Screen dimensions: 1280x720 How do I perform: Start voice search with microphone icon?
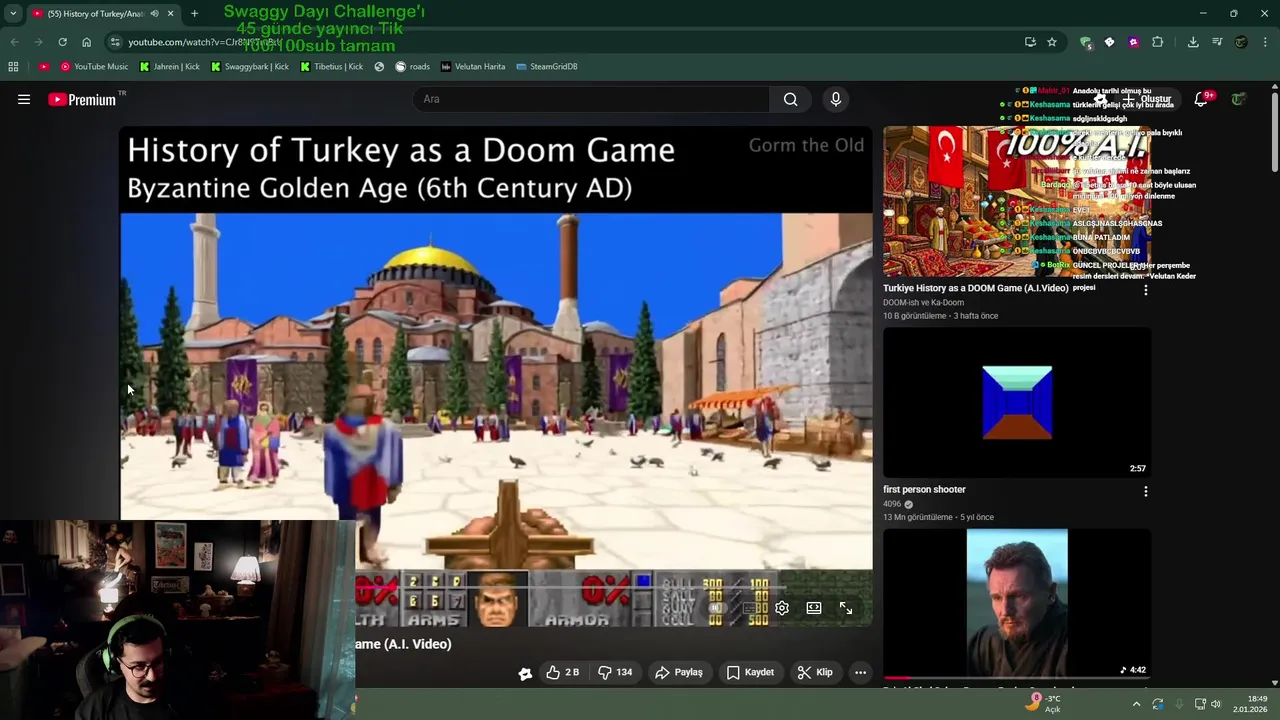(x=836, y=99)
